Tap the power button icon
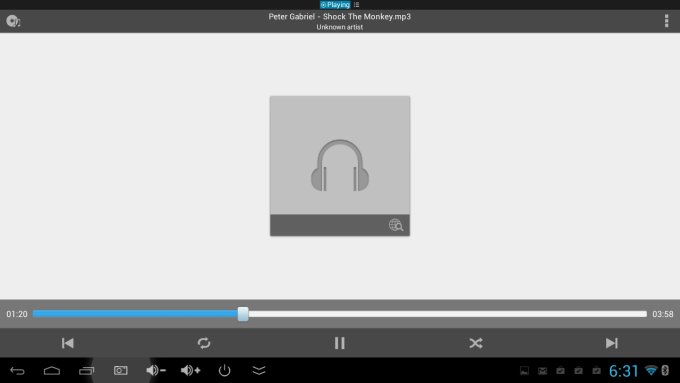 click(224, 370)
